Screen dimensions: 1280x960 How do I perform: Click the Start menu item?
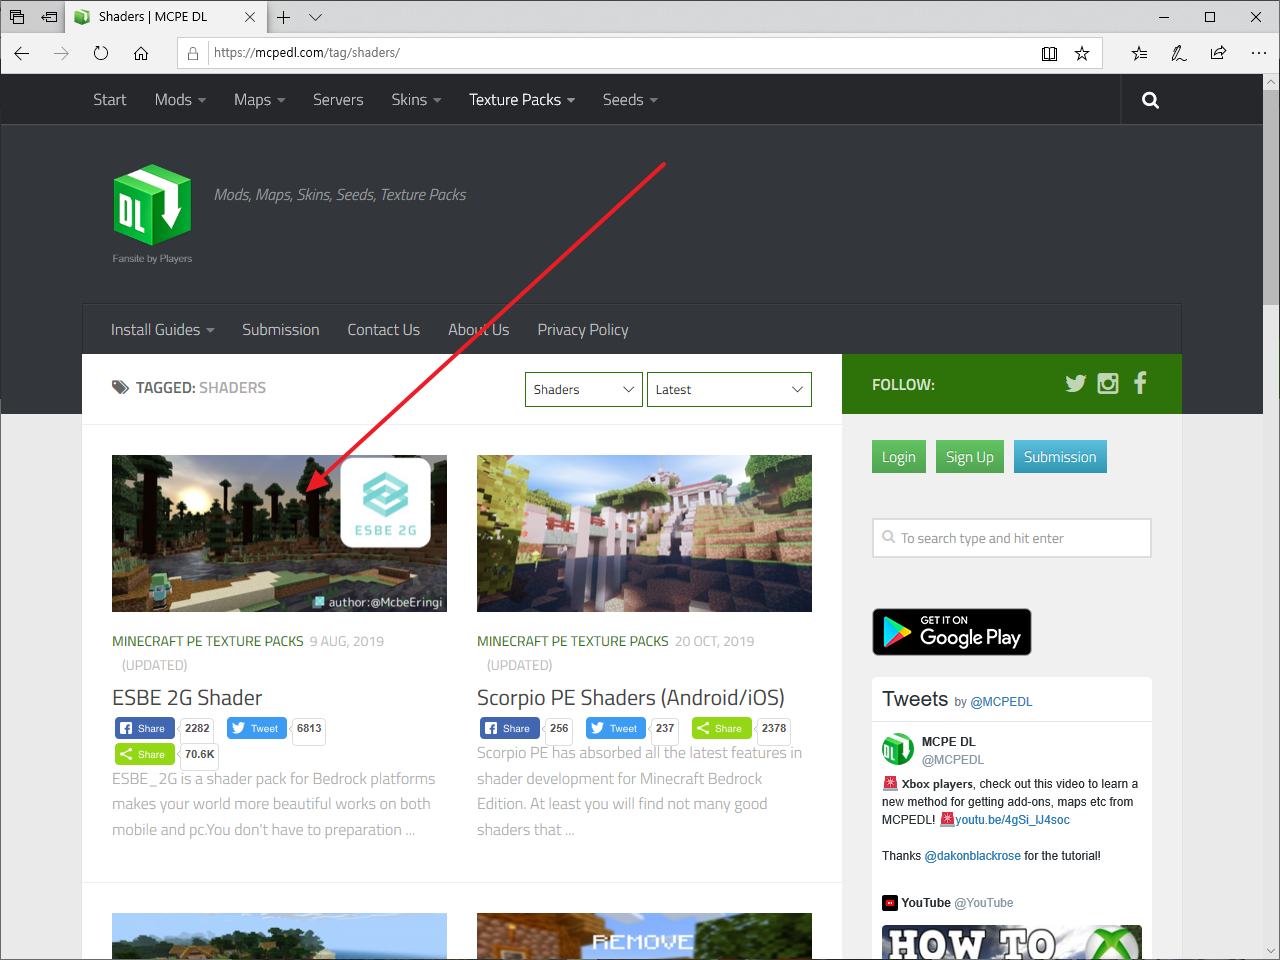tap(110, 100)
